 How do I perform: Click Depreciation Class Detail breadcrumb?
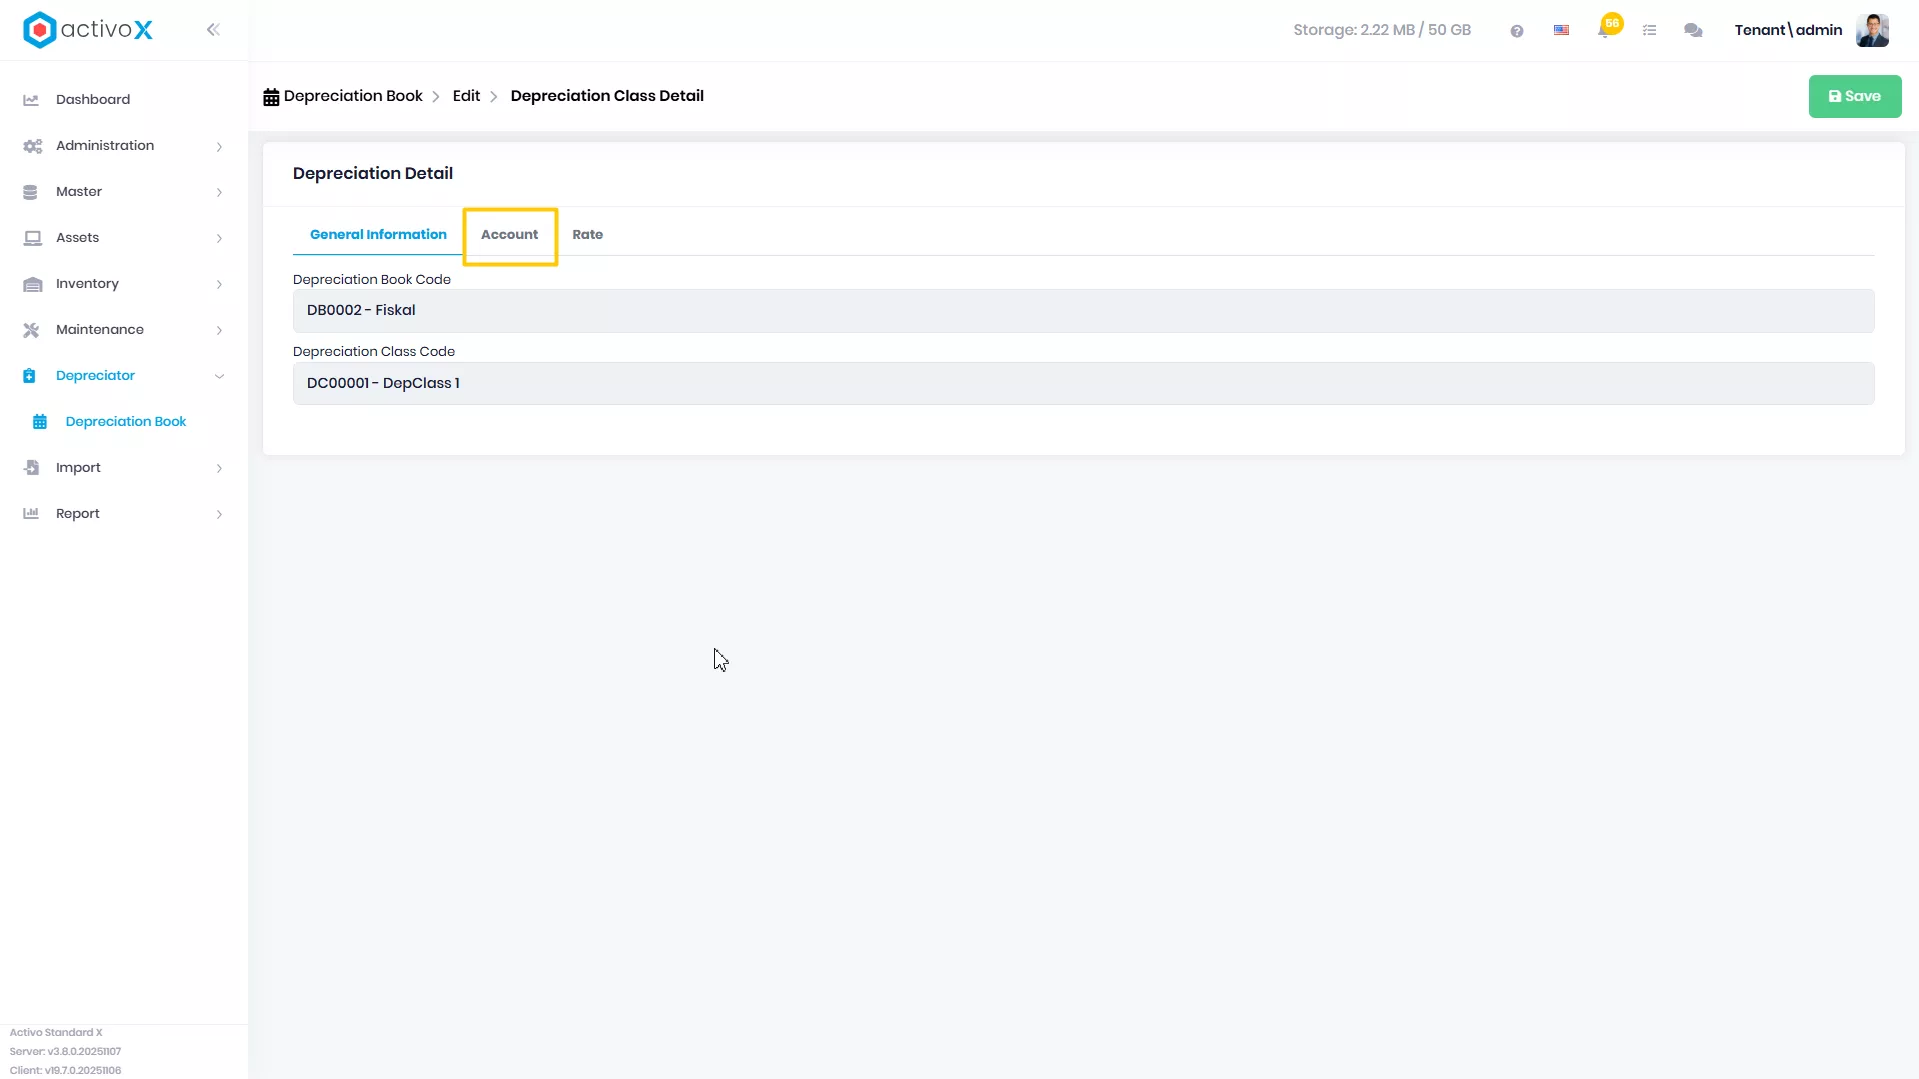[607, 96]
